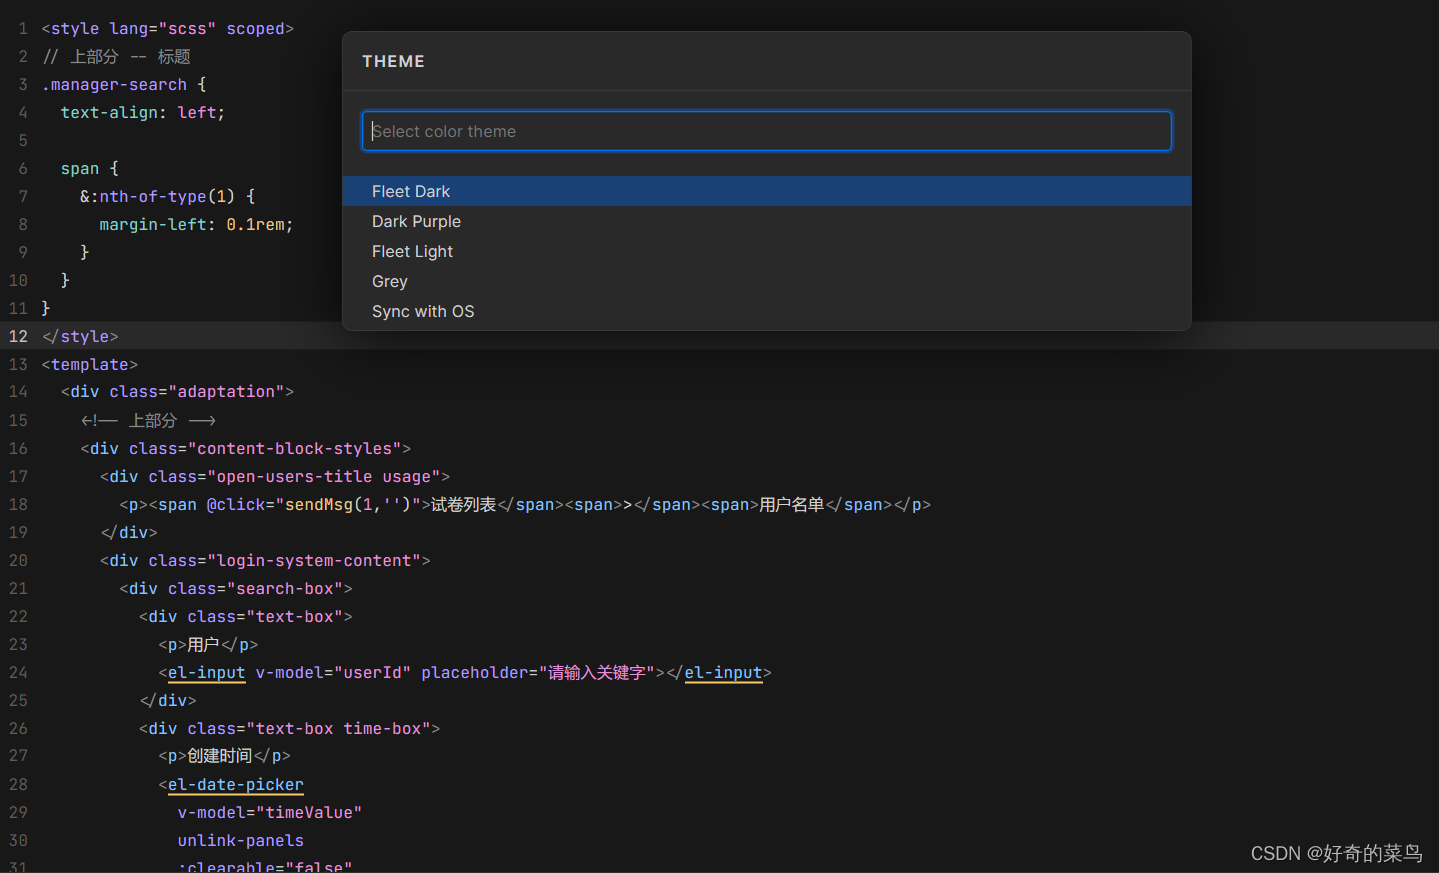This screenshot has height=873, width=1439.
Task: Select the Fleet Dark theme
Action: [x=411, y=191]
